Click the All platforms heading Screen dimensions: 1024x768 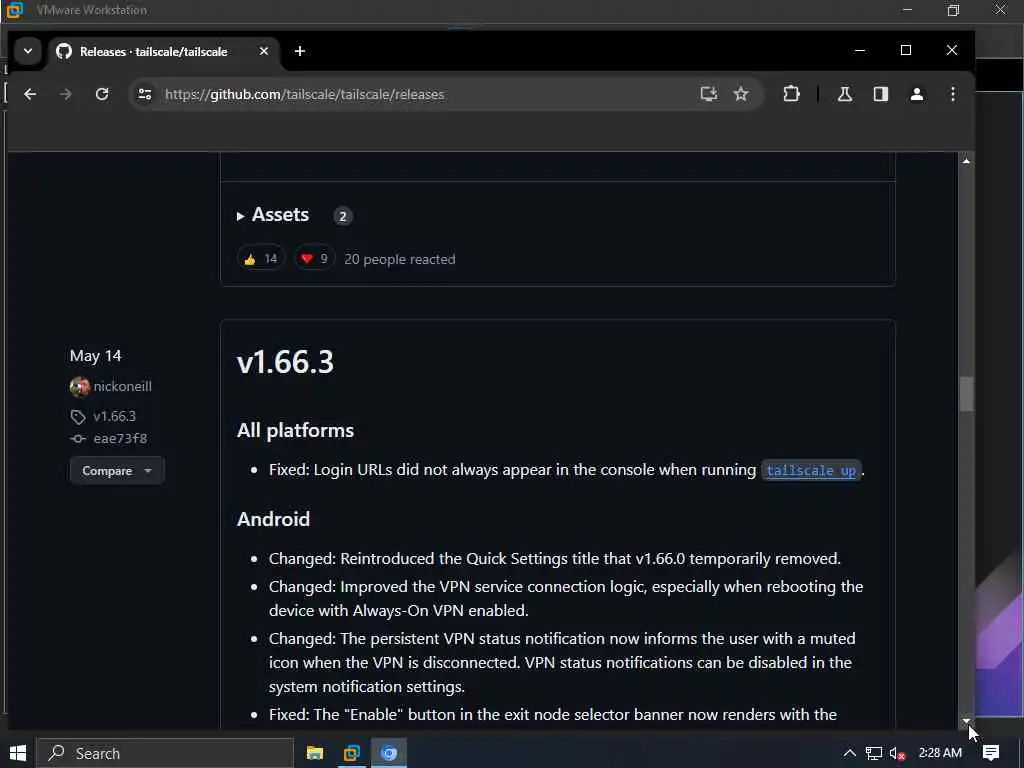[x=295, y=430]
